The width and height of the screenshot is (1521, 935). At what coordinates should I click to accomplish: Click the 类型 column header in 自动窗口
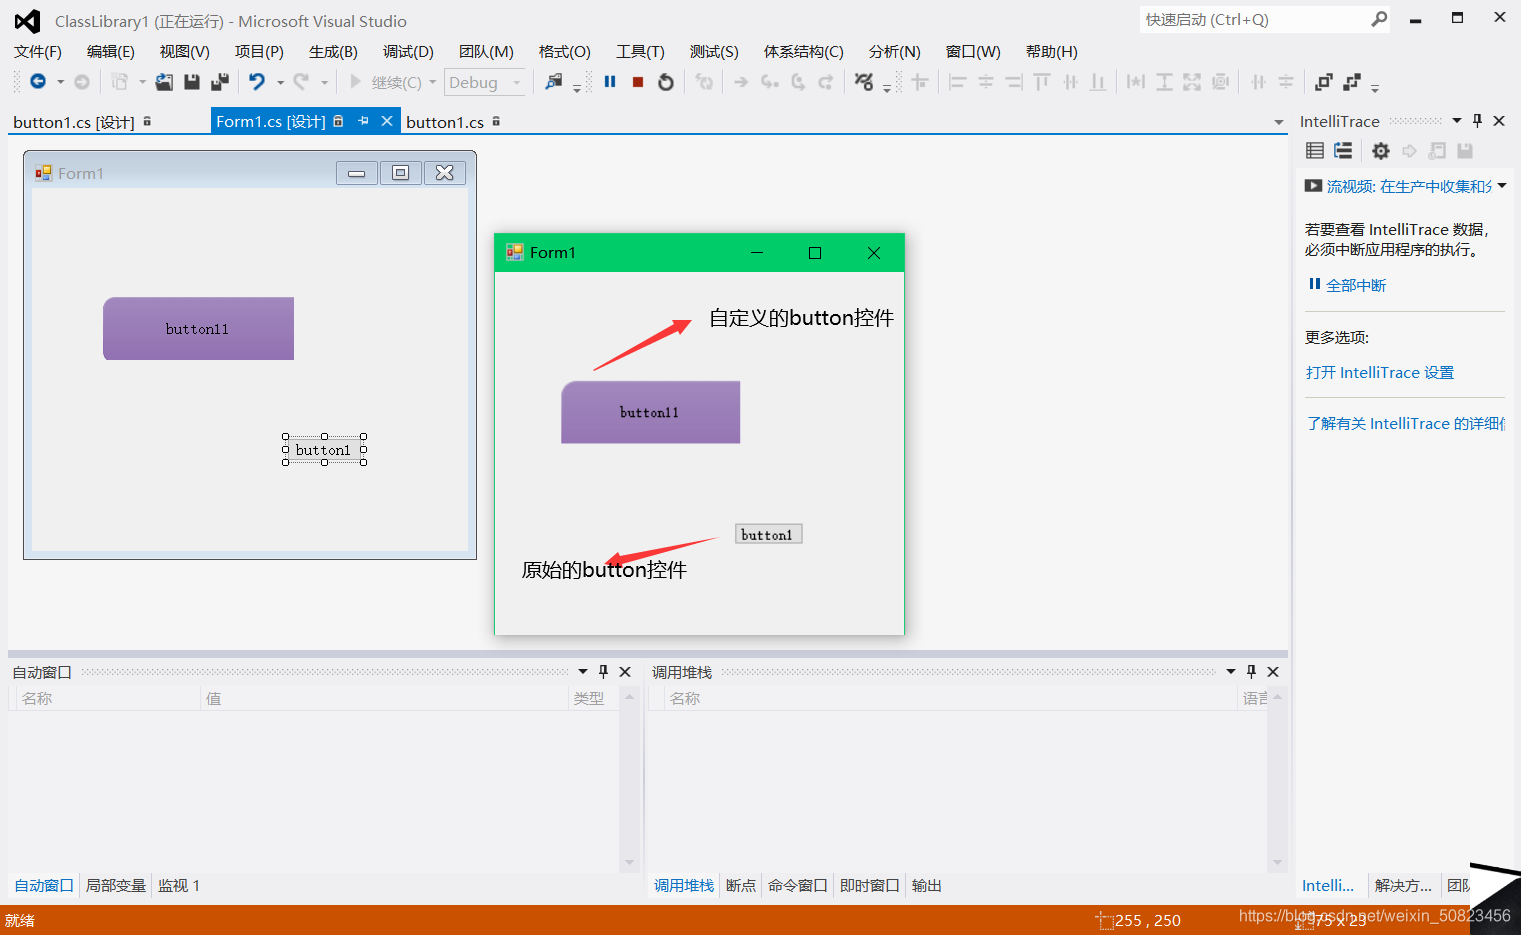[x=594, y=699]
